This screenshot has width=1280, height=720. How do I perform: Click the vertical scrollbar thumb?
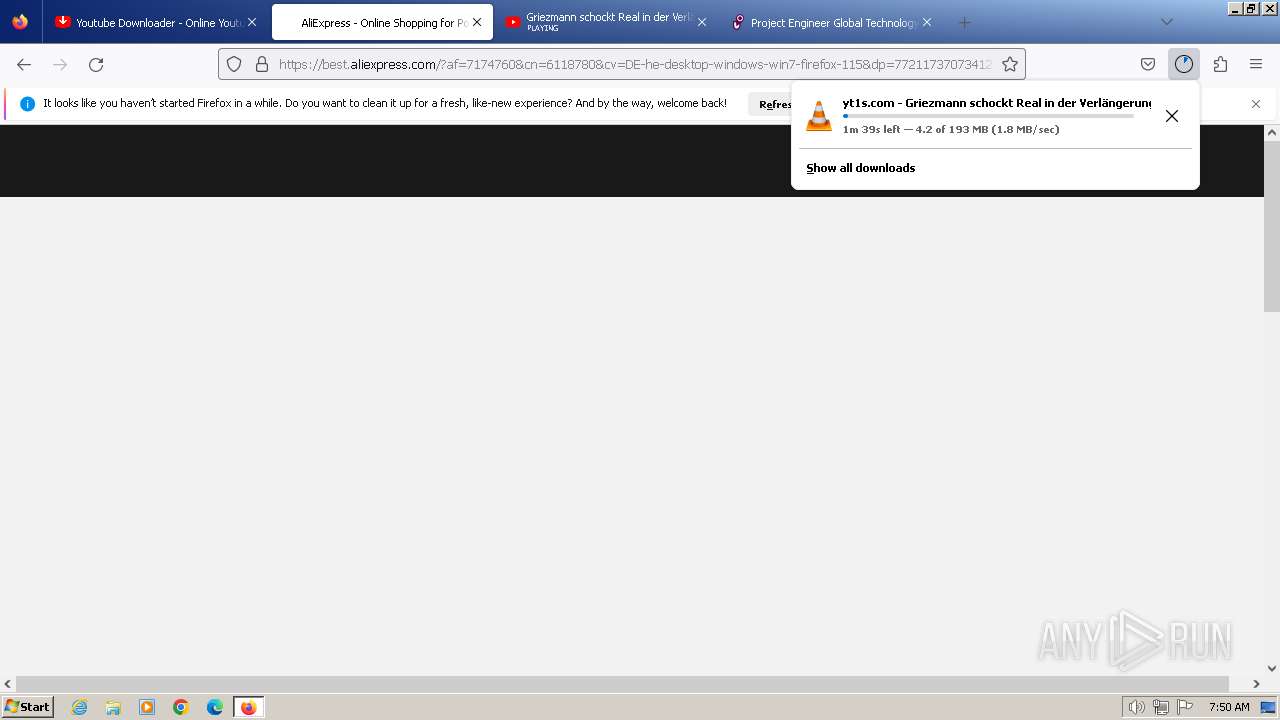(x=1272, y=226)
